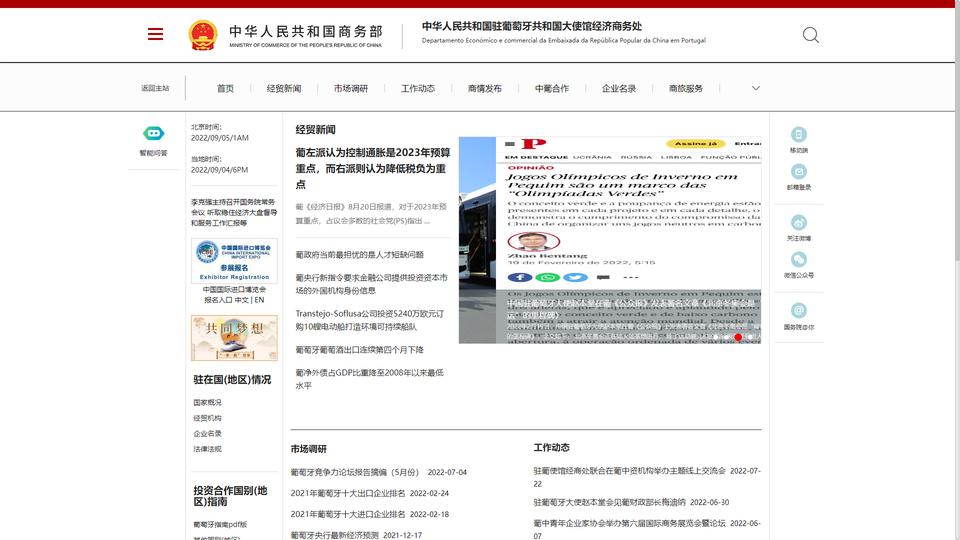Open the red hamburger menu
The width and height of the screenshot is (960, 540).
(156, 34)
